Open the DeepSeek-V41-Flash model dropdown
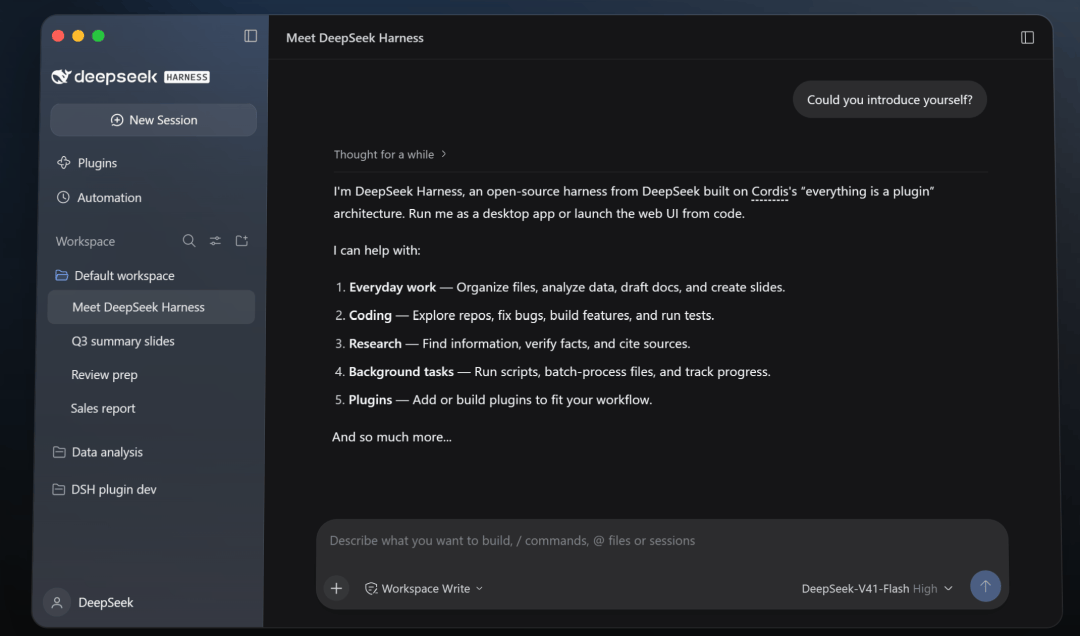Screen dimensions: 1080x636 [877, 588]
